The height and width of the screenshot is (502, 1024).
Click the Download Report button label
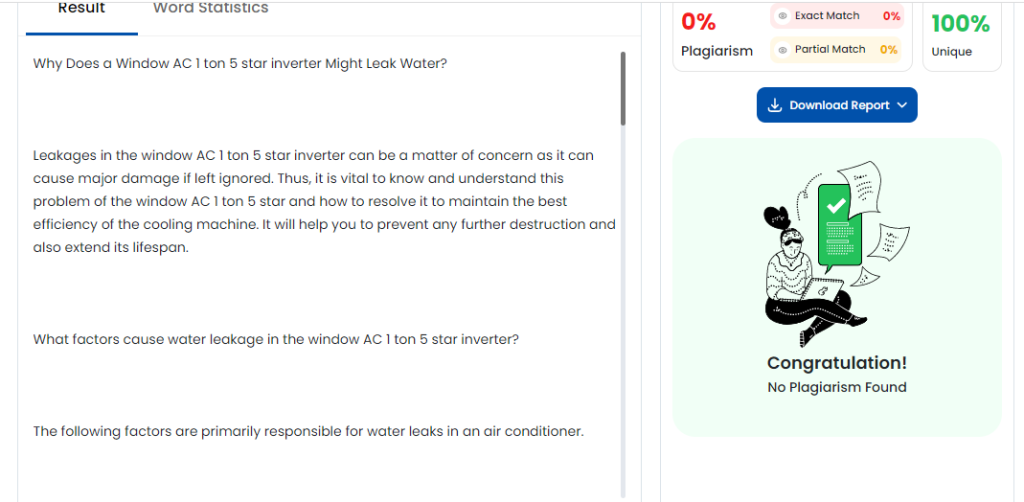pyautogui.click(x=840, y=105)
